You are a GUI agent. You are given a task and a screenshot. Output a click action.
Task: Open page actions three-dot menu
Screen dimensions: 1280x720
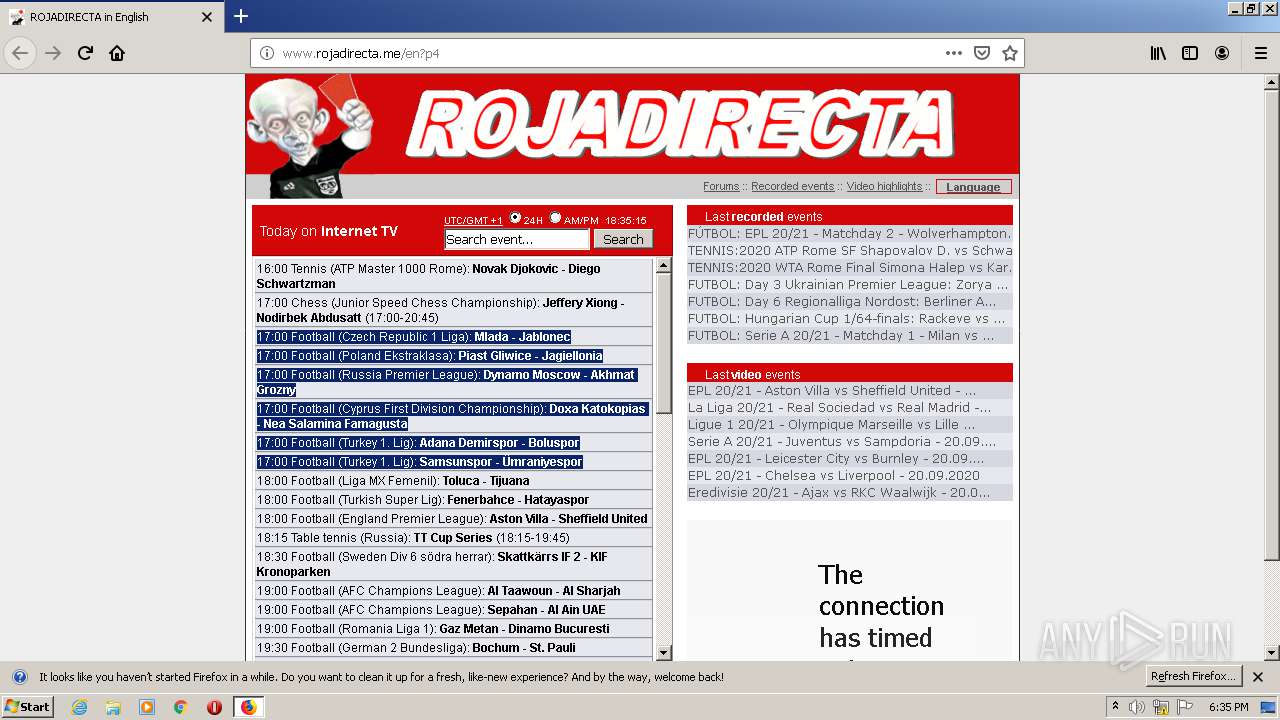(x=954, y=53)
